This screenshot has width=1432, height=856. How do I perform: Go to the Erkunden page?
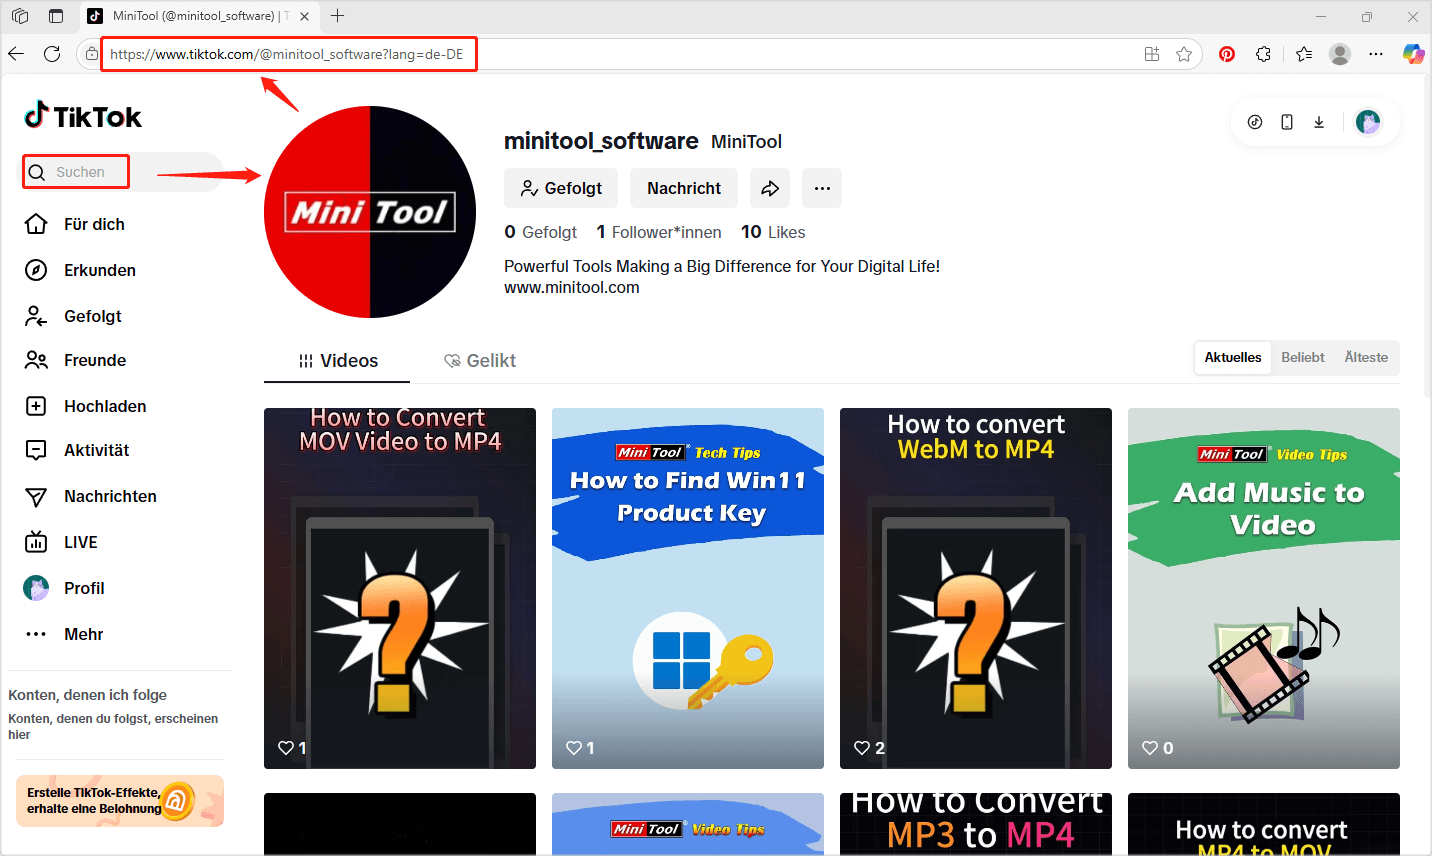coord(81,270)
